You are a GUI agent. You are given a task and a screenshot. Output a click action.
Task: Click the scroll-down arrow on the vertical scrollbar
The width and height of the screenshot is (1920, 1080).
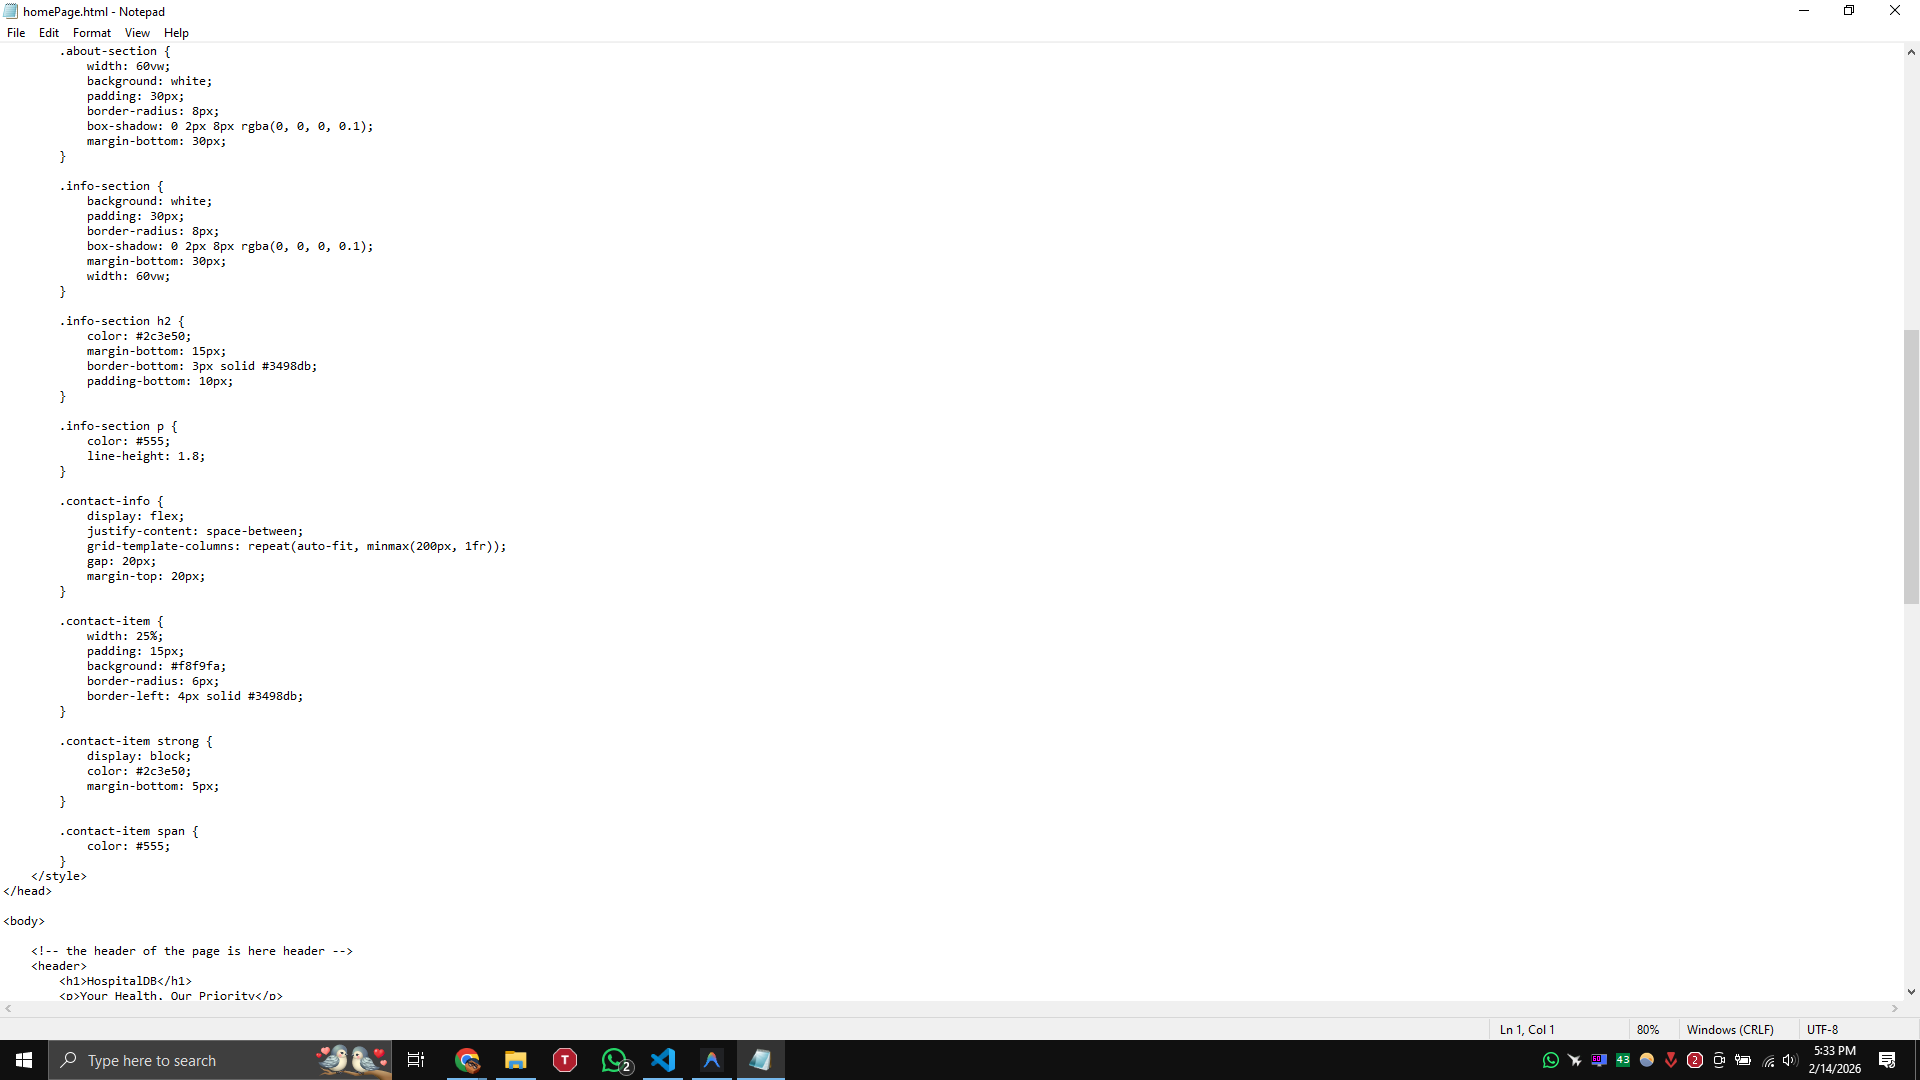pos(1914,992)
